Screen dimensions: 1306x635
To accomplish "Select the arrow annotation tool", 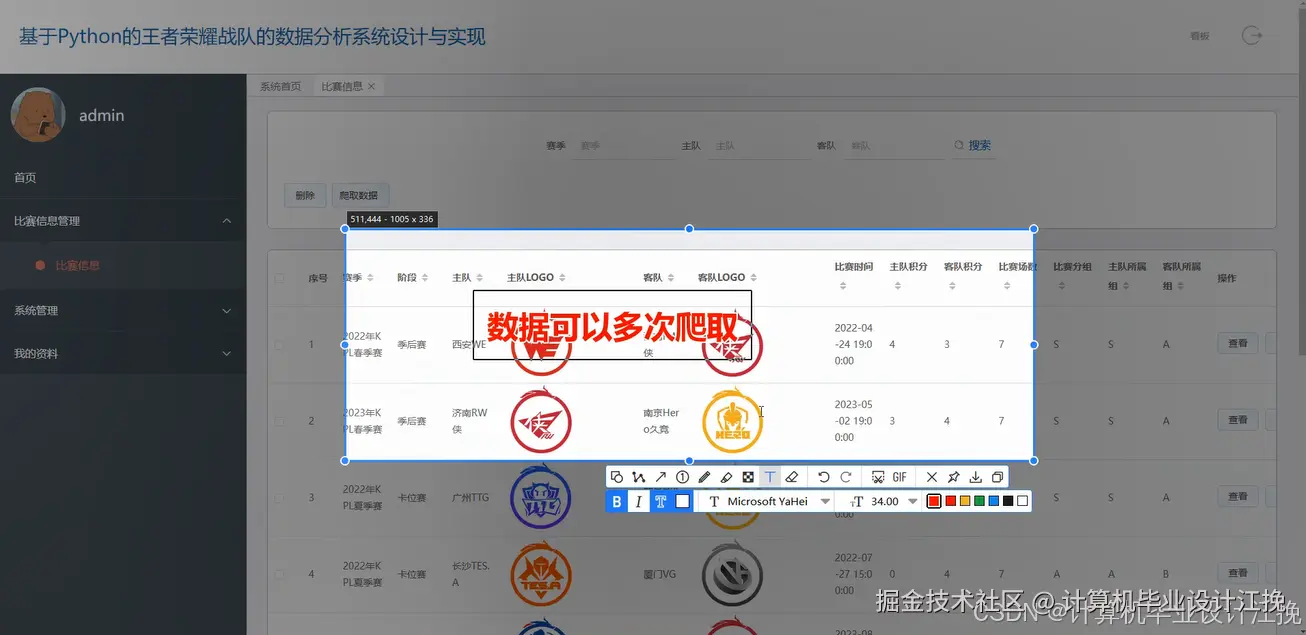I will coord(661,477).
